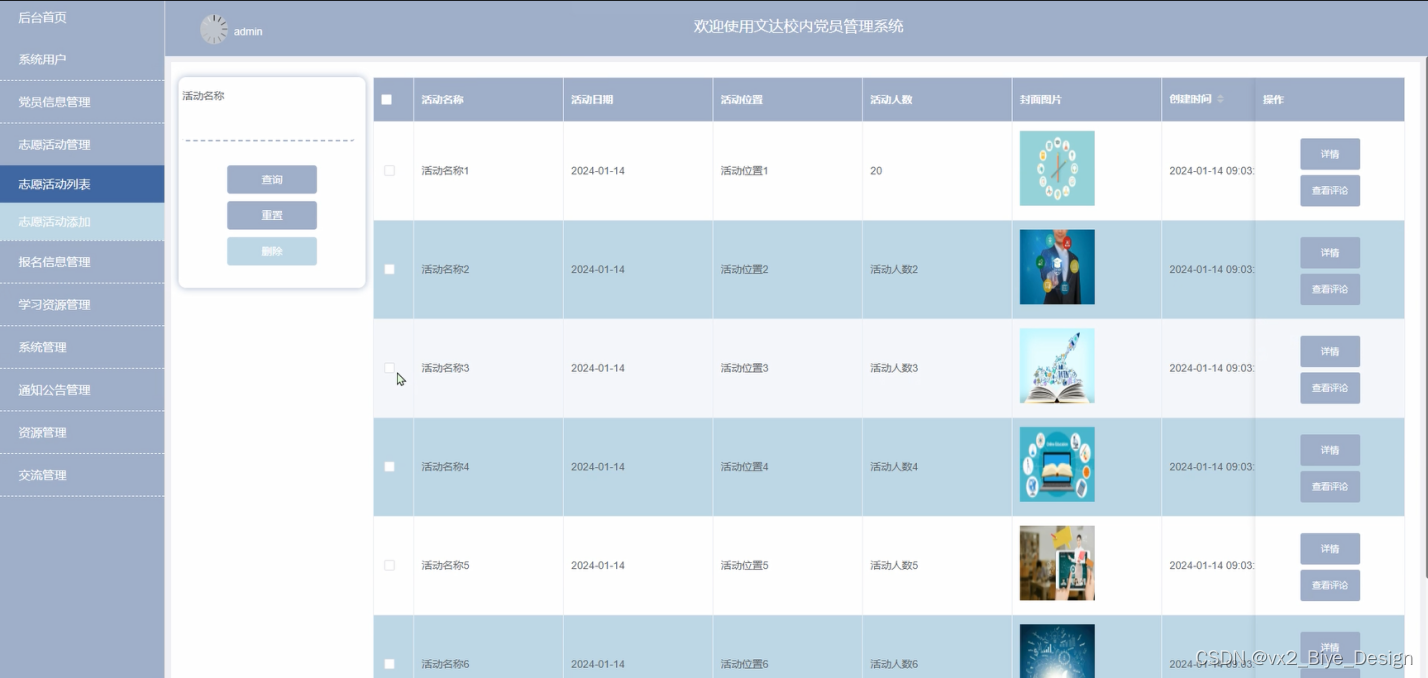Click 查看评论 for 活动名称3
The width and height of the screenshot is (1428, 678).
pos(1330,388)
